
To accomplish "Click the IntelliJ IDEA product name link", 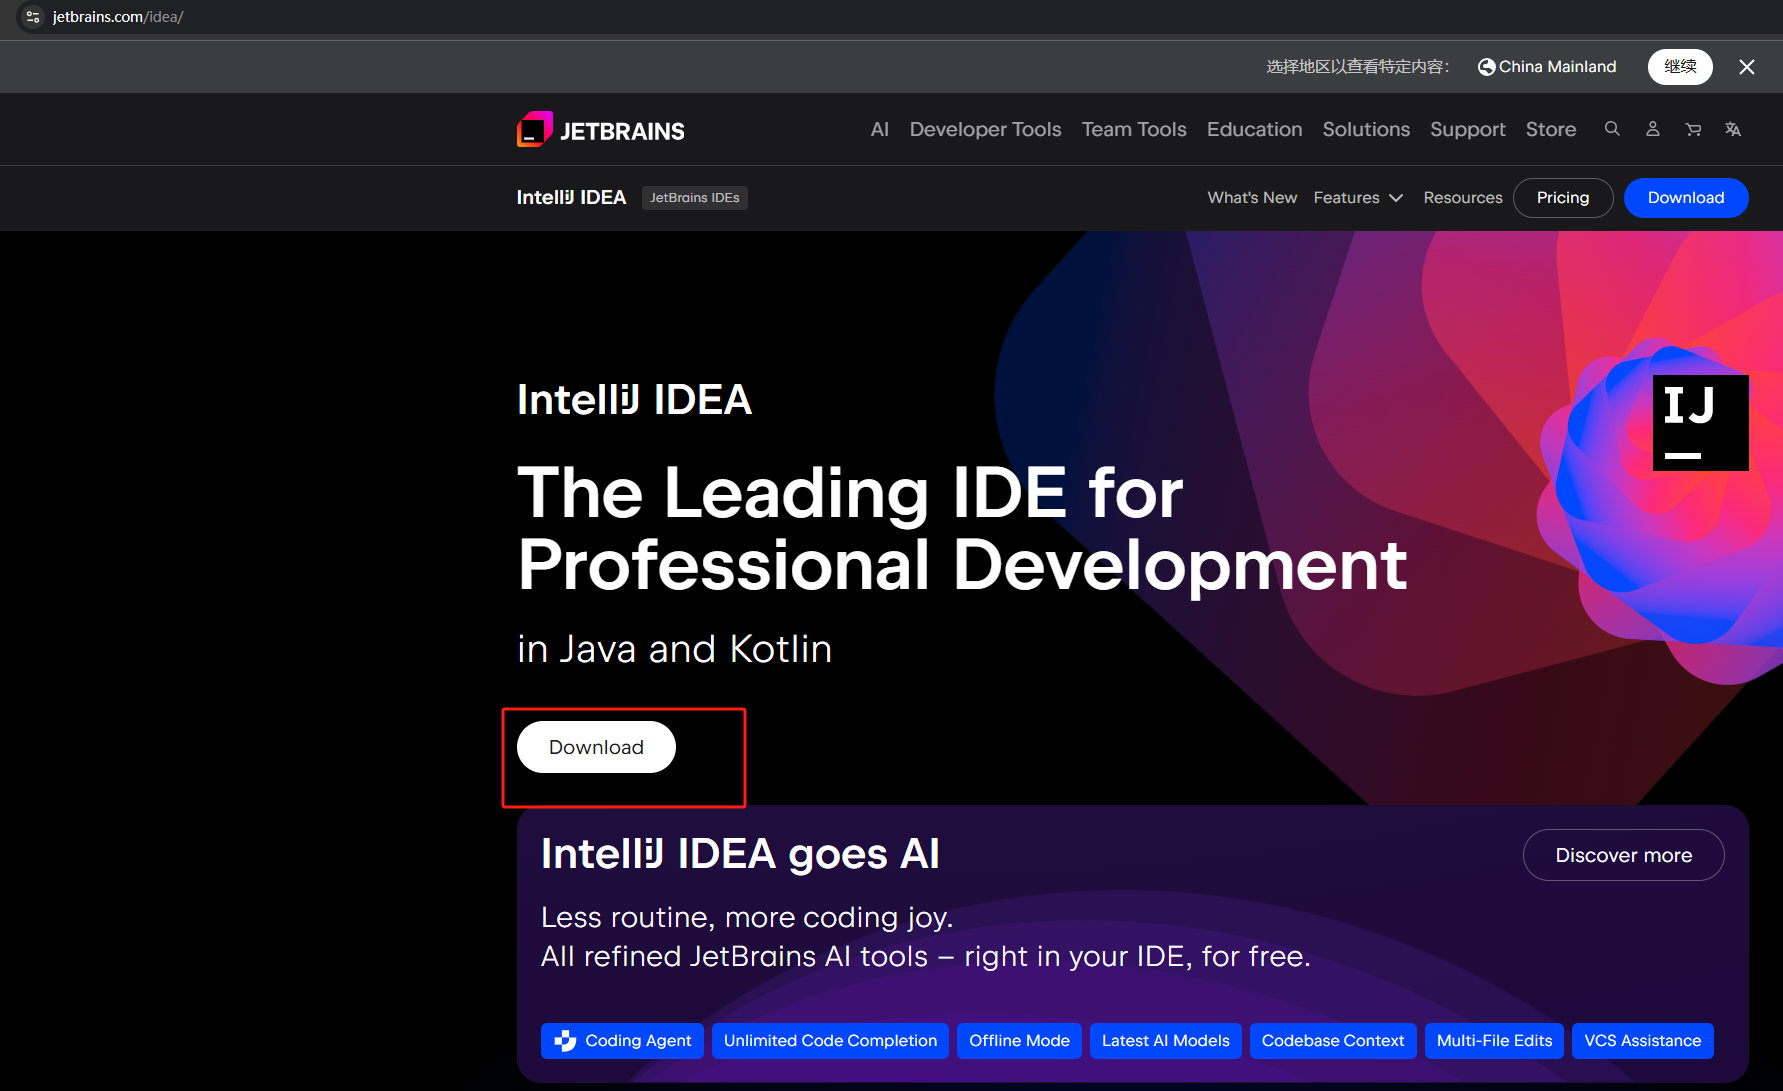I will [x=571, y=198].
